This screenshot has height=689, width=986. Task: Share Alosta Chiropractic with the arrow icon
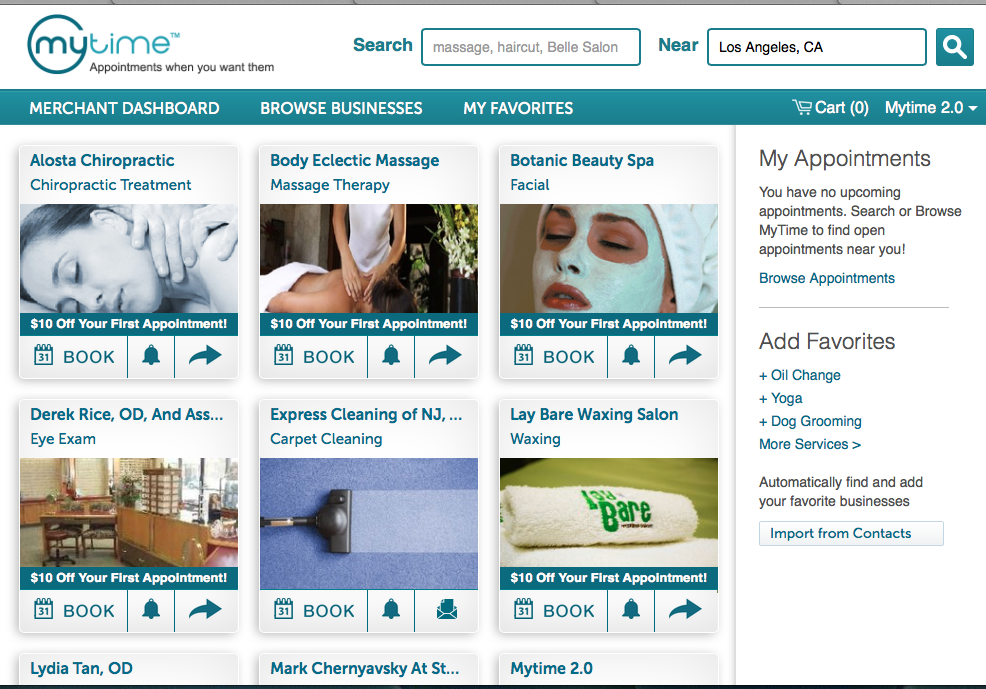pyautogui.click(x=206, y=356)
